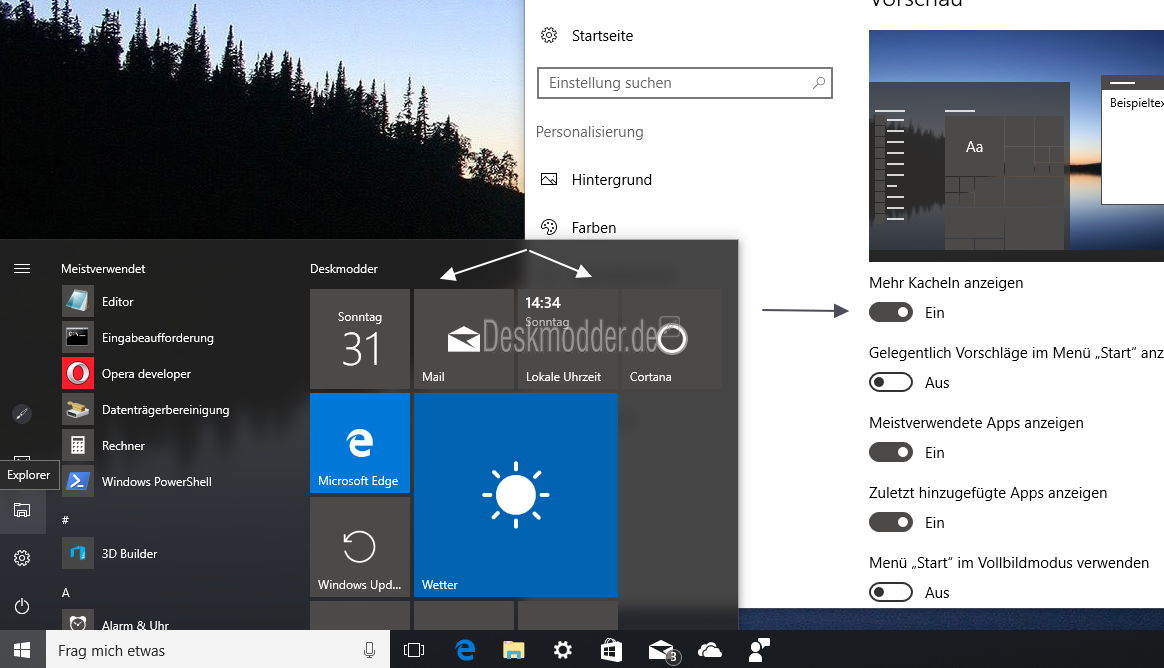Toggle Meistverwendete Apps anzeigen switch
The height and width of the screenshot is (668, 1164).
(891, 452)
